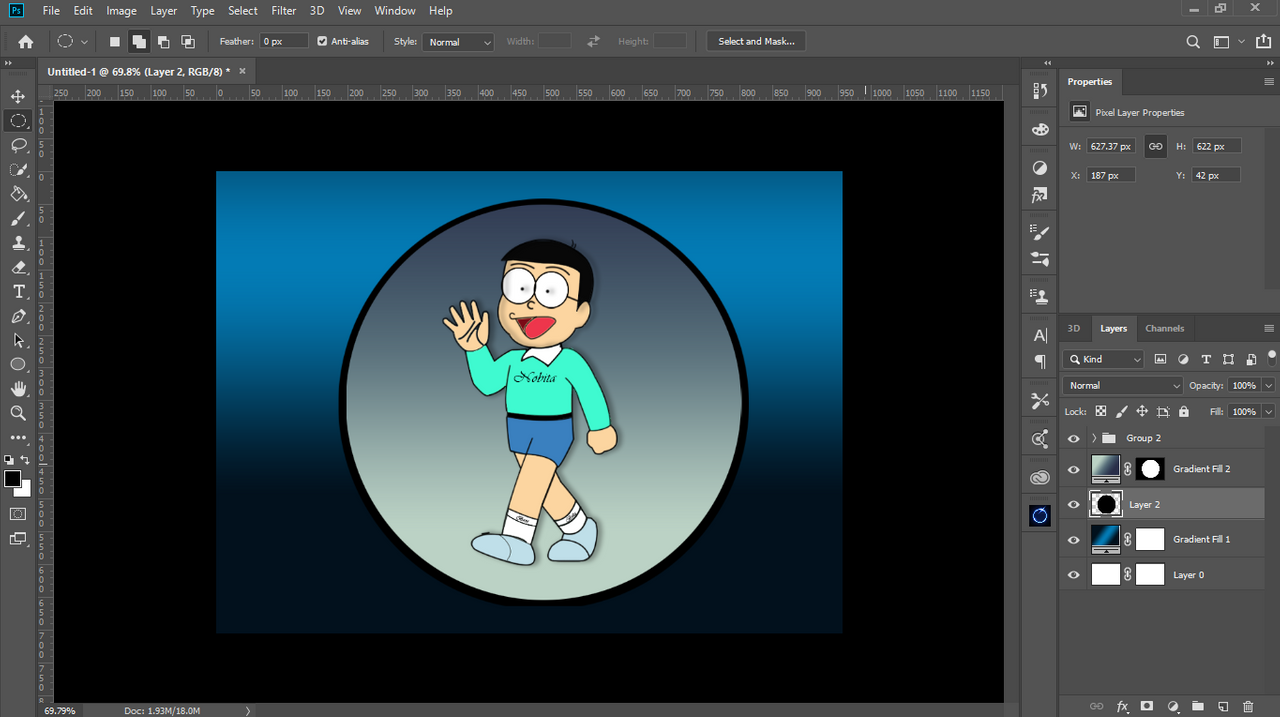The width and height of the screenshot is (1280, 717).
Task: Select the Paint Bucket tool
Action: pyautogui.click(x=18, y=194)
